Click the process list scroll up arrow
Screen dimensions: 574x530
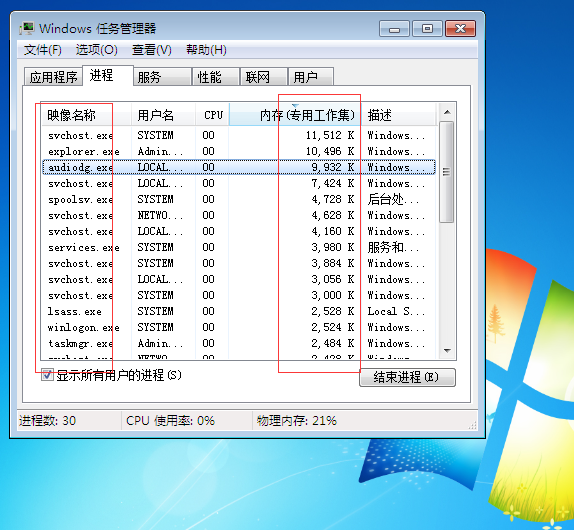[x=447, y=112]
